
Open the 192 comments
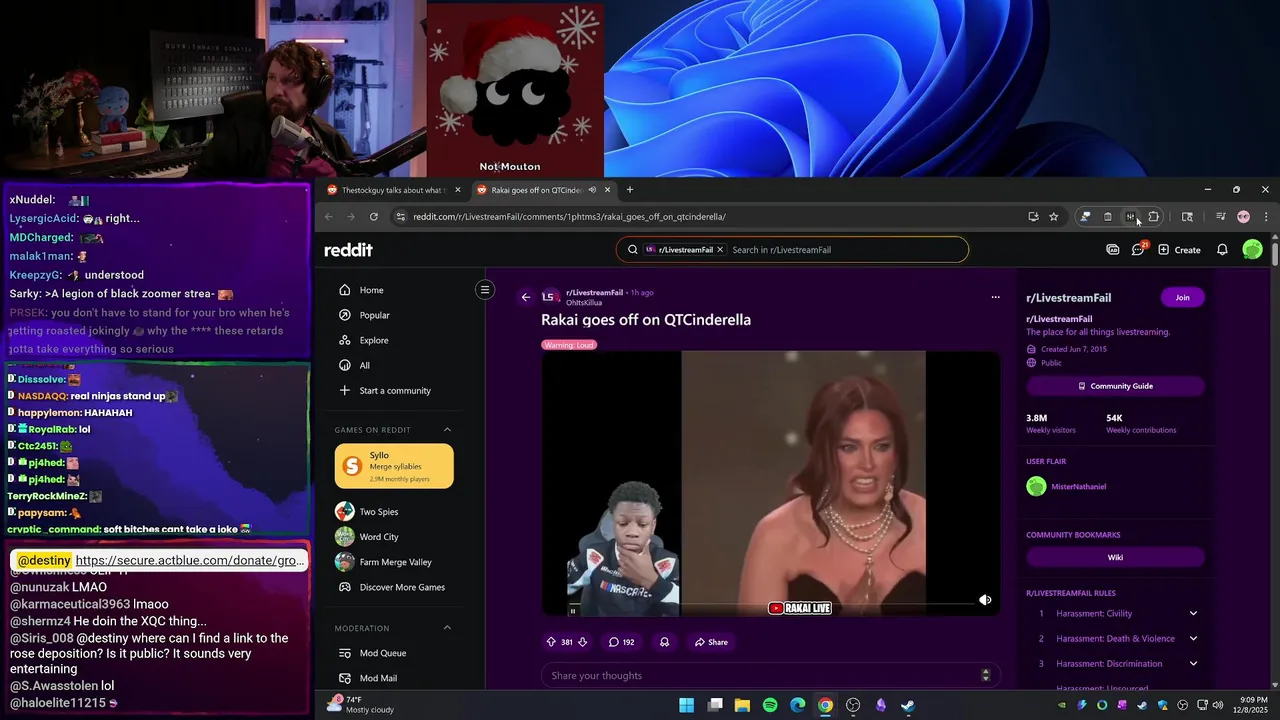click(x=621, y=642)
